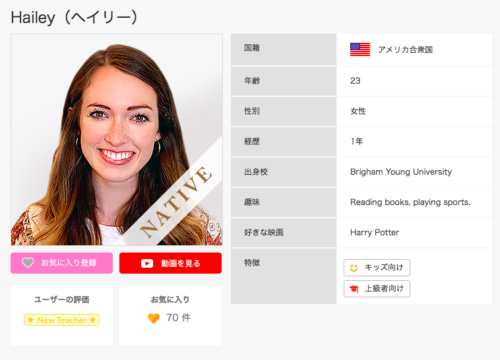Click the 70 件 favorites count

point(179,318)
